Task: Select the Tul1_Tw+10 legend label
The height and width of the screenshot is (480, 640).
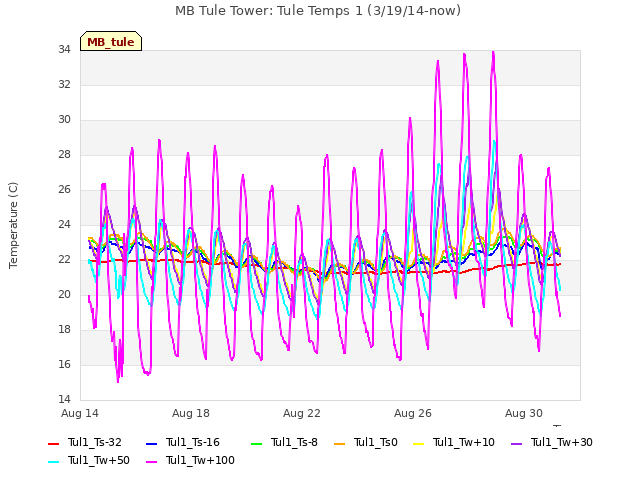Action: 464,442
